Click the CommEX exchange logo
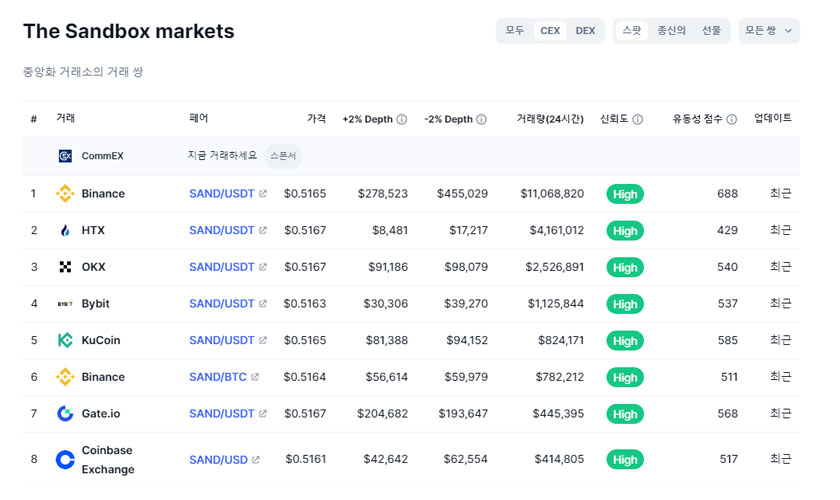840x500 pixels. [65, 156]
